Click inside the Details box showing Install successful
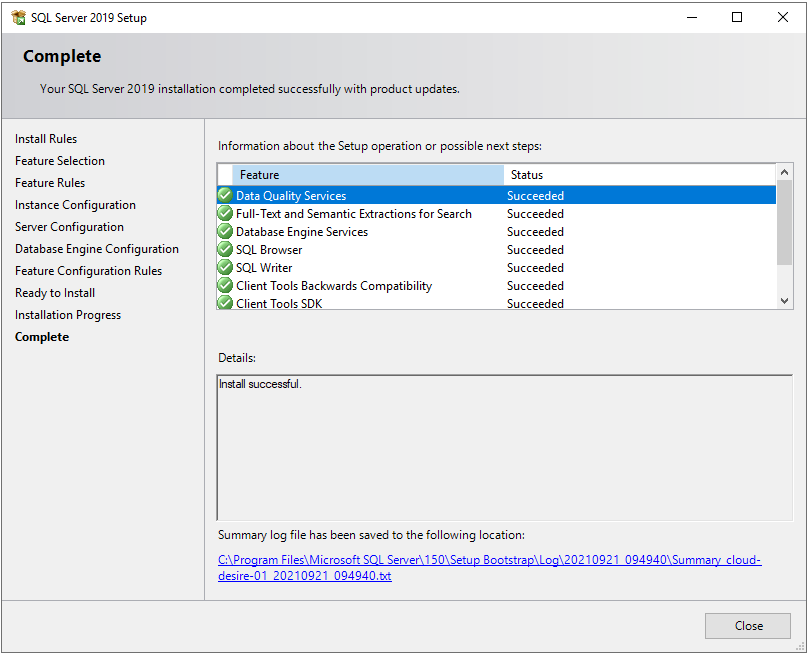The image size is (812, 657). (x=505, y=448)
